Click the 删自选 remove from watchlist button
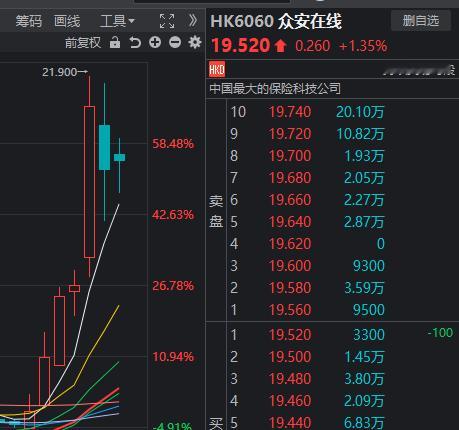Viewport: 459px width, 430px height. (x=421, y=21)
